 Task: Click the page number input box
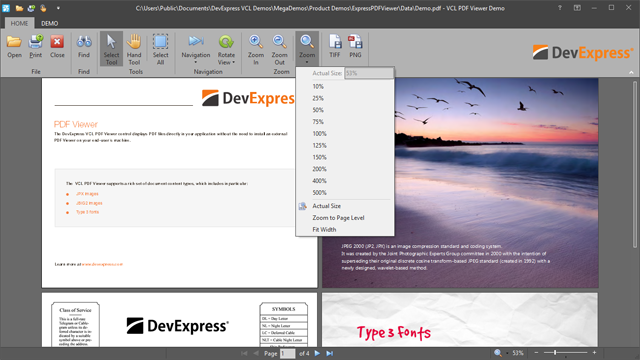click(288, 353)
